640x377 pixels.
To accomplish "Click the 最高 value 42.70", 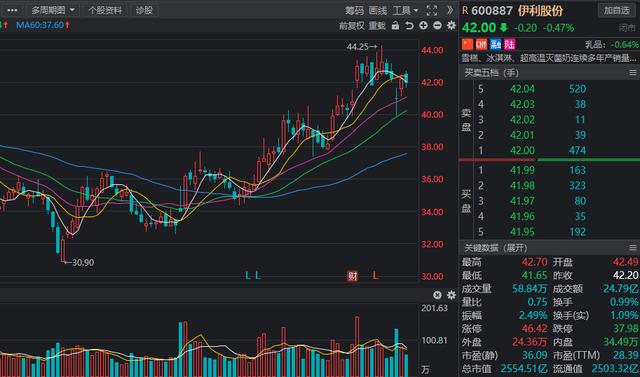I will click(x=534, y=262).
